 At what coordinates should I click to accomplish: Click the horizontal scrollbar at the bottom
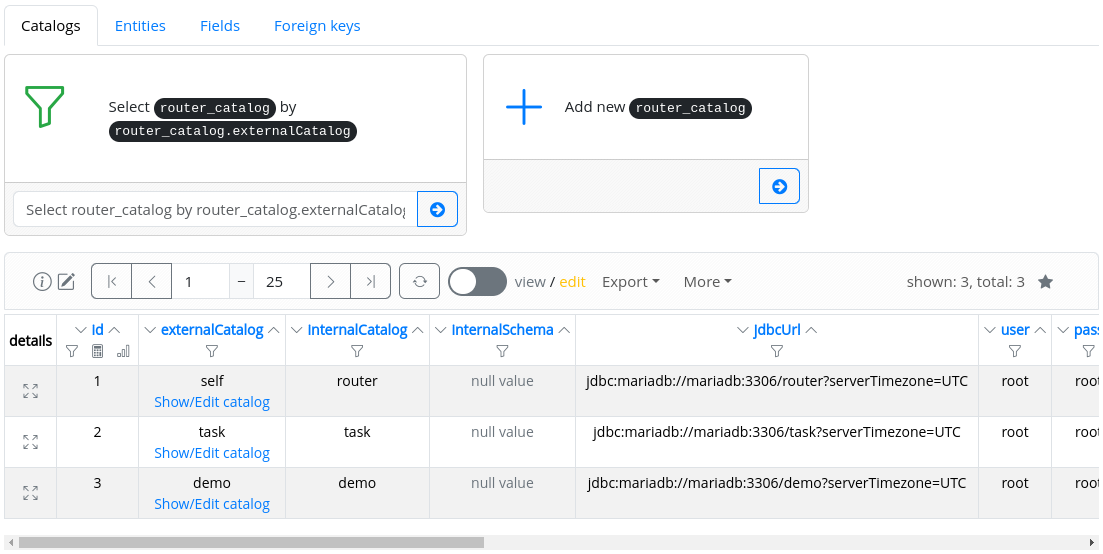click(250, 542)
